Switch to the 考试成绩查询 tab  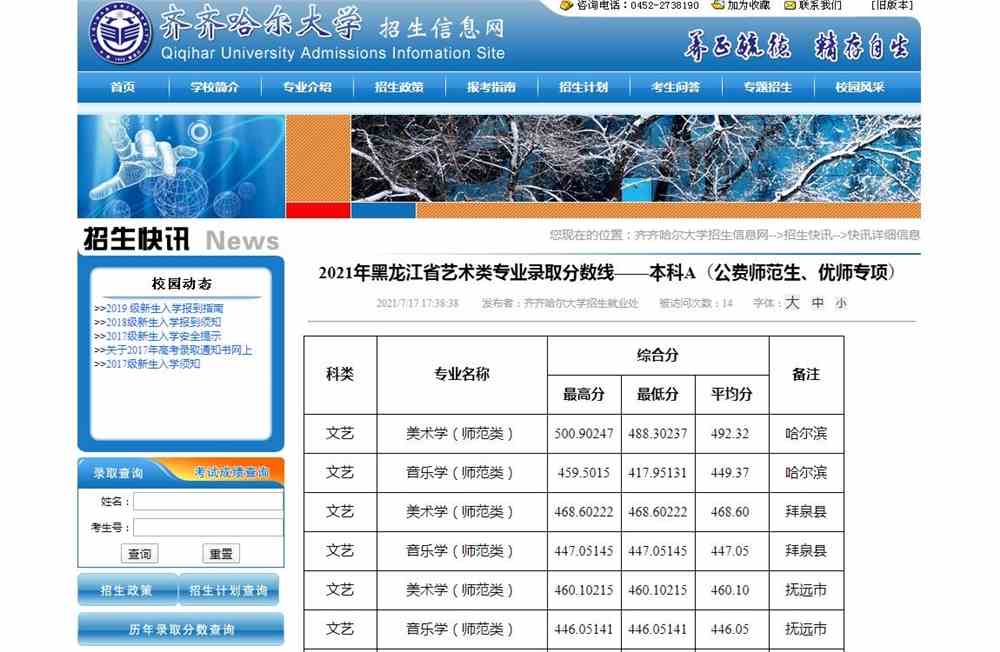[x=232, y=473]
